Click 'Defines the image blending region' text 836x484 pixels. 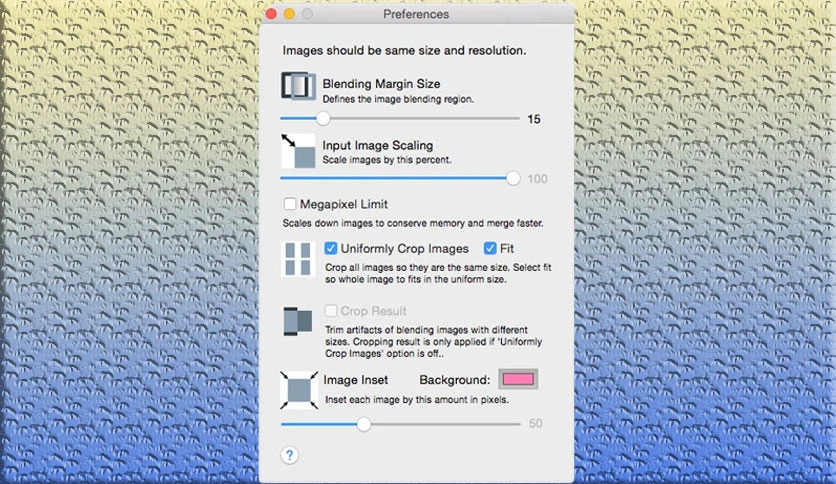point(398,99)
